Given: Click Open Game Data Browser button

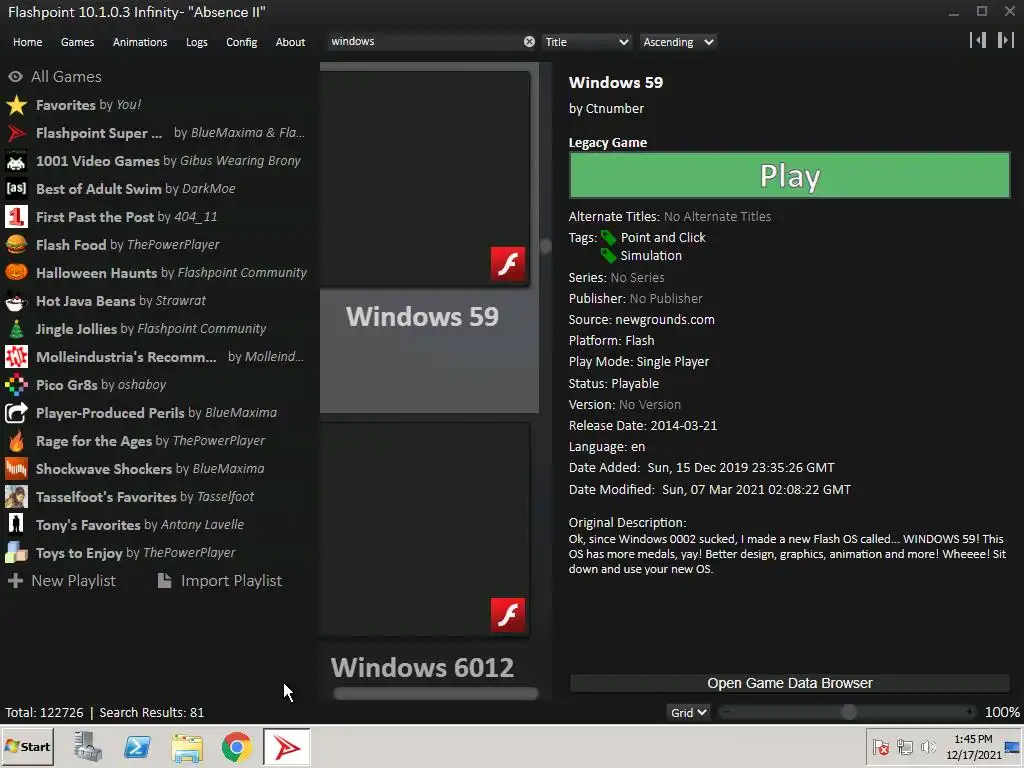Looking at the screenshot, I should 790,683.
